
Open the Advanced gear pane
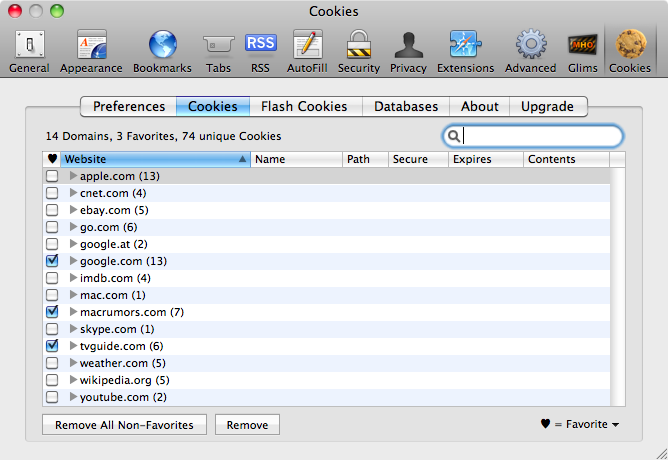[531, 52]
